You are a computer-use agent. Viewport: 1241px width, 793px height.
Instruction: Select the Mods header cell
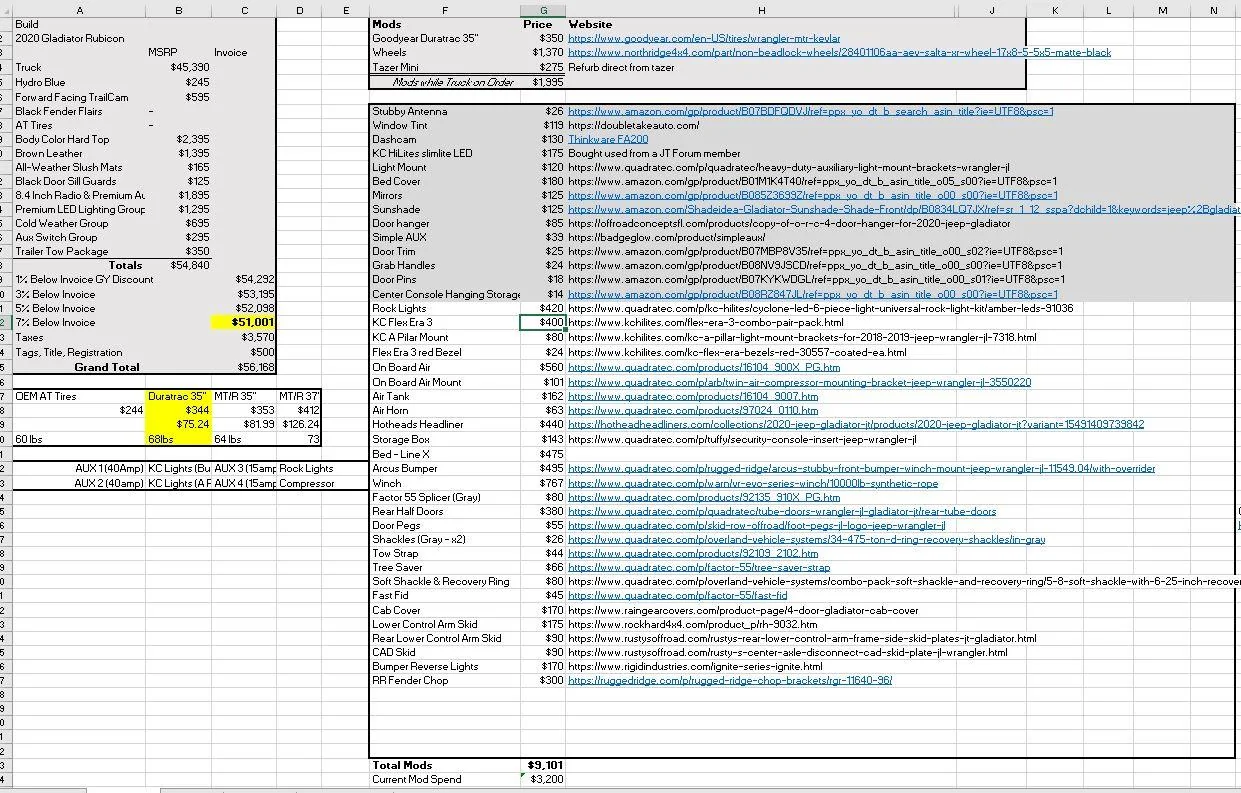point(445,24)
